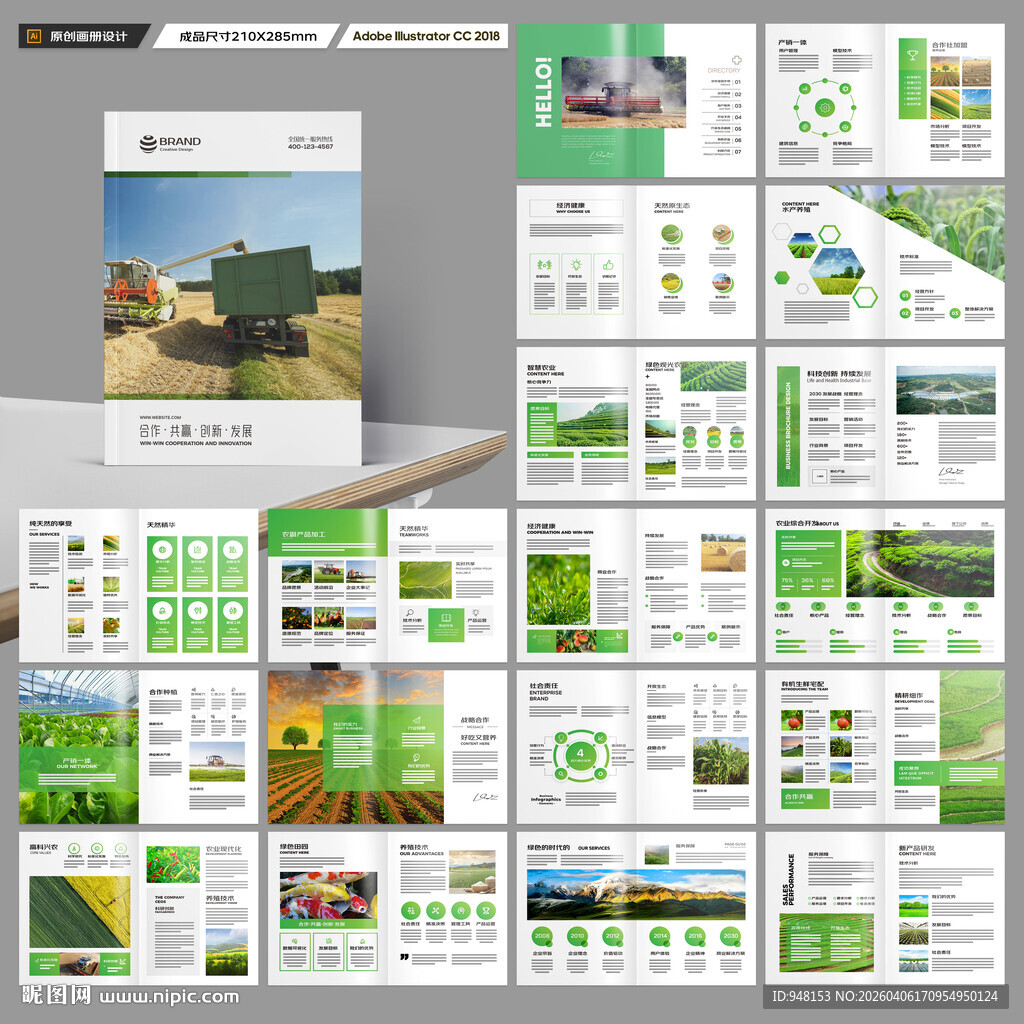The height and width of the screenshot is (1024, 1024).
Task: Click the "合作社加盟" heading
Action: [949, 45]
